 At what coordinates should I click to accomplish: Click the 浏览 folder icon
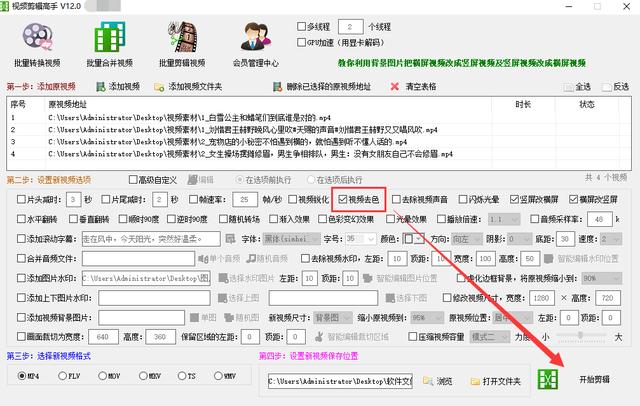coord(428,381)
